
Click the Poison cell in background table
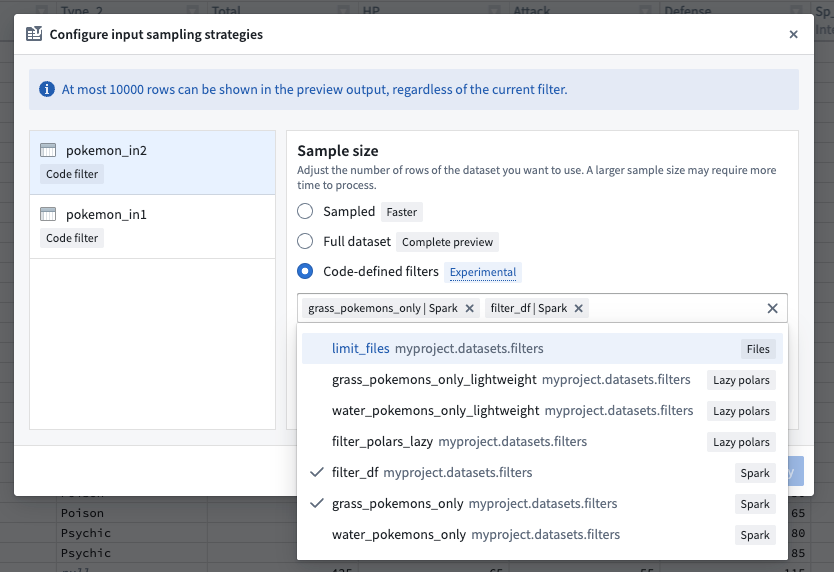coord(82,513)
